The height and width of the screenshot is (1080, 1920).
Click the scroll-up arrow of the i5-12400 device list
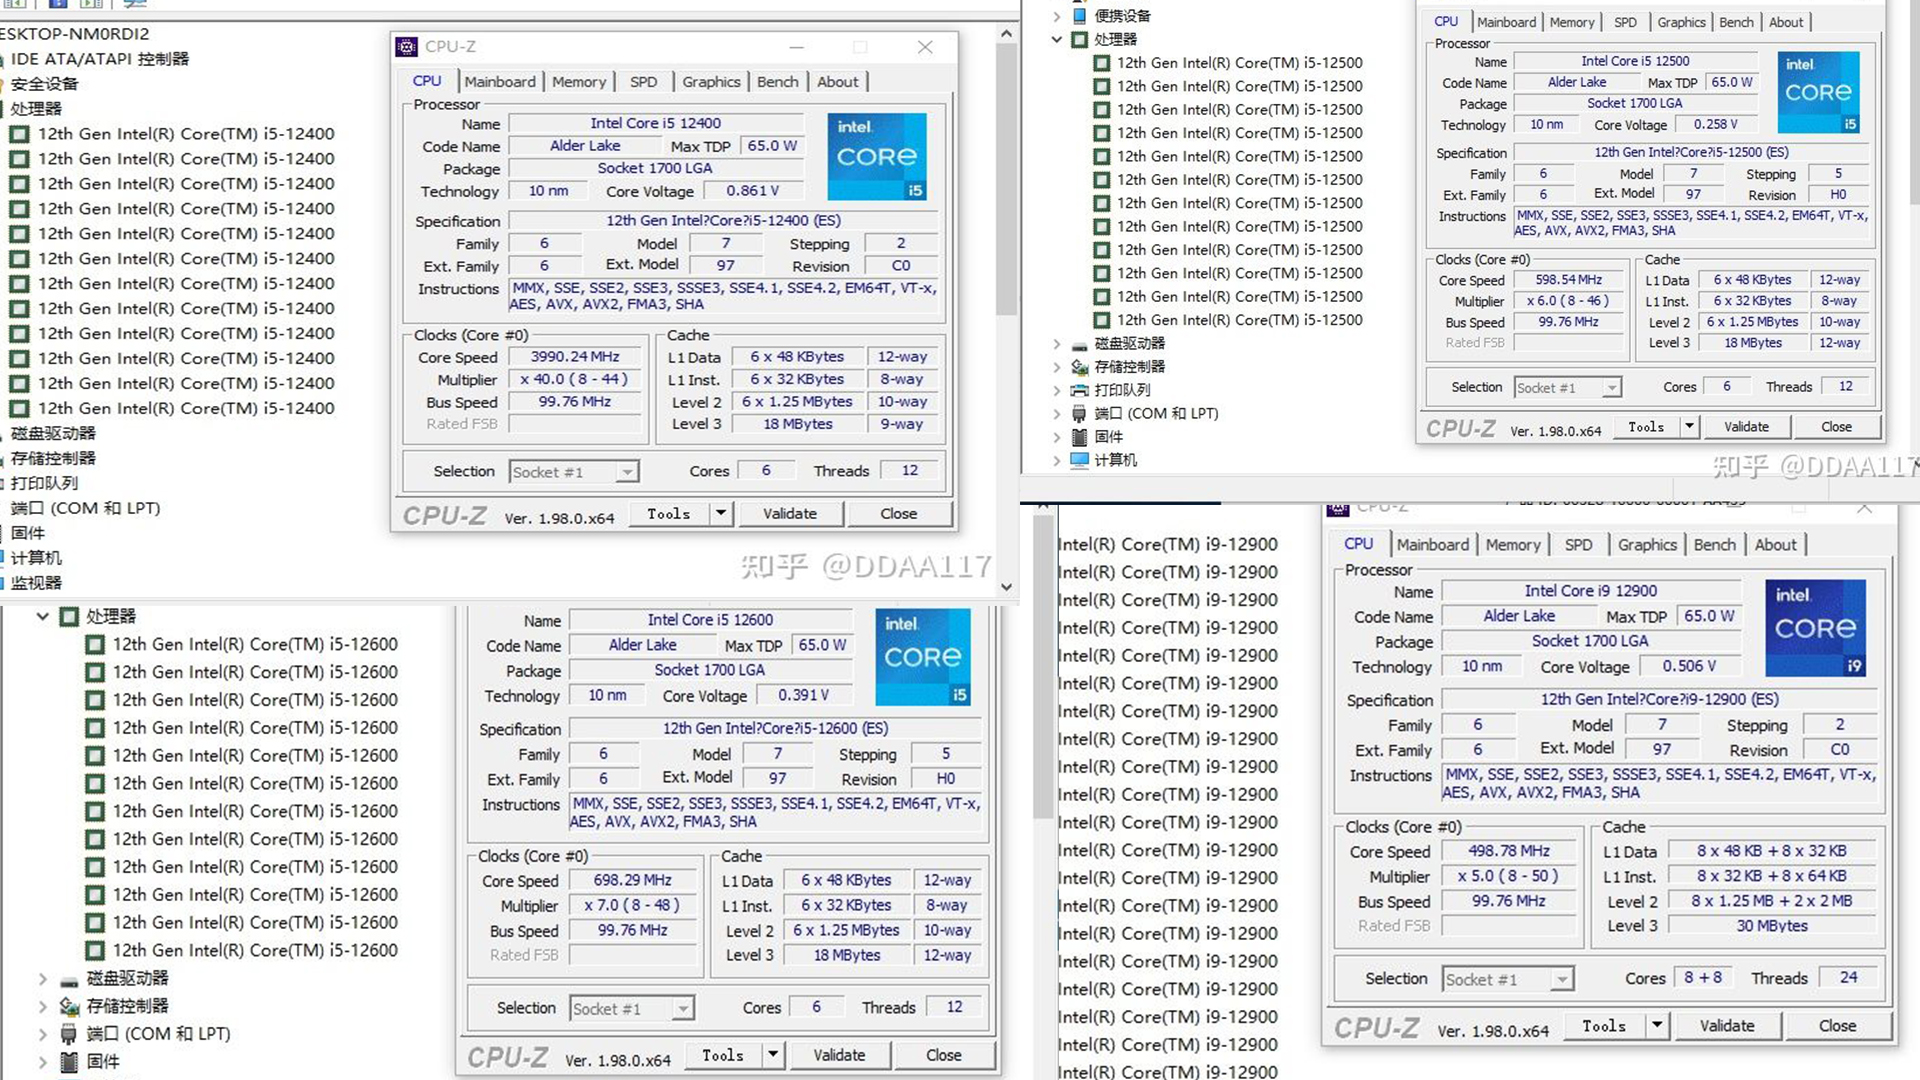(1007, 34)
